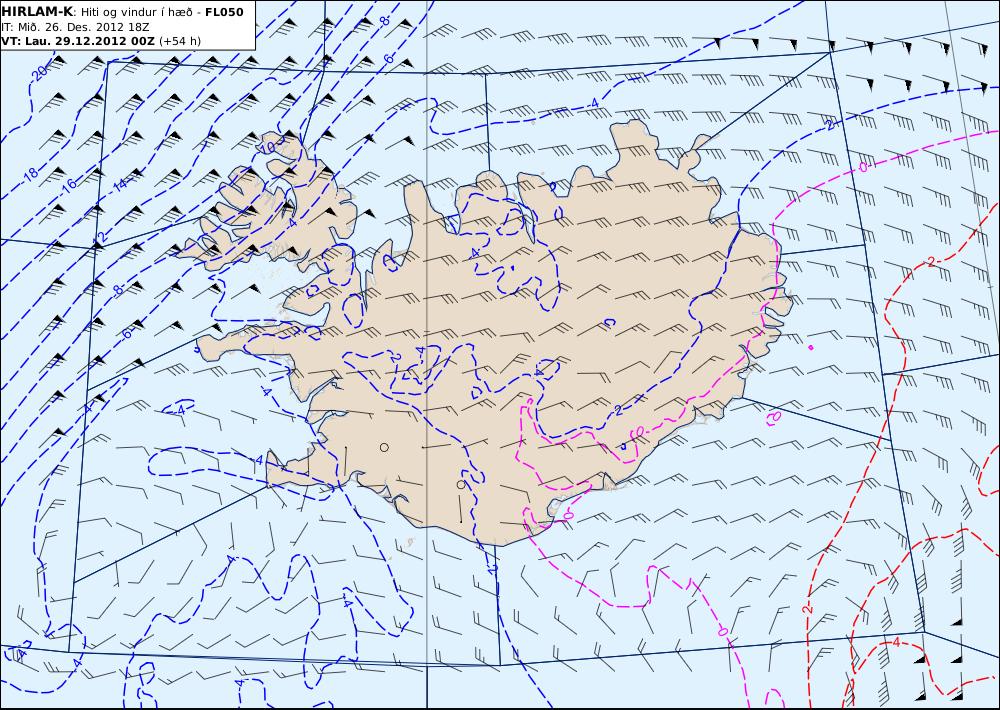
Task: Click the "VT: Lau. 29.12.2012 00Z" valid time
Action: pyautogui.click(x=78, y=41)
